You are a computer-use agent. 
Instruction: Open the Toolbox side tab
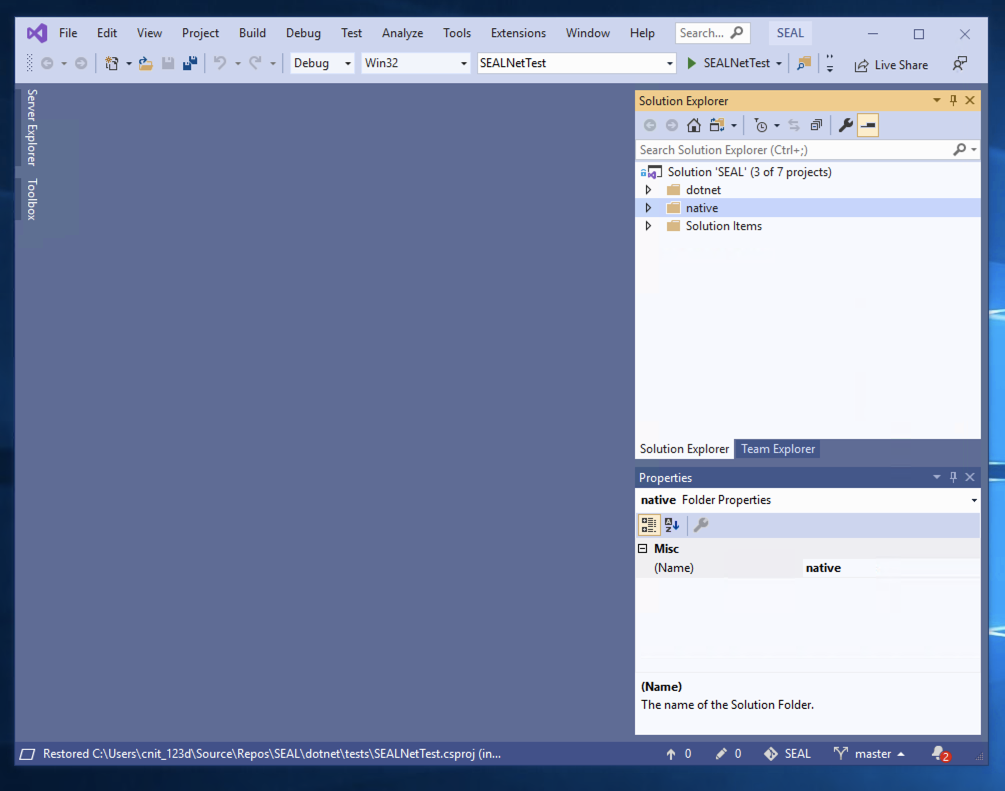click(31, 199)
